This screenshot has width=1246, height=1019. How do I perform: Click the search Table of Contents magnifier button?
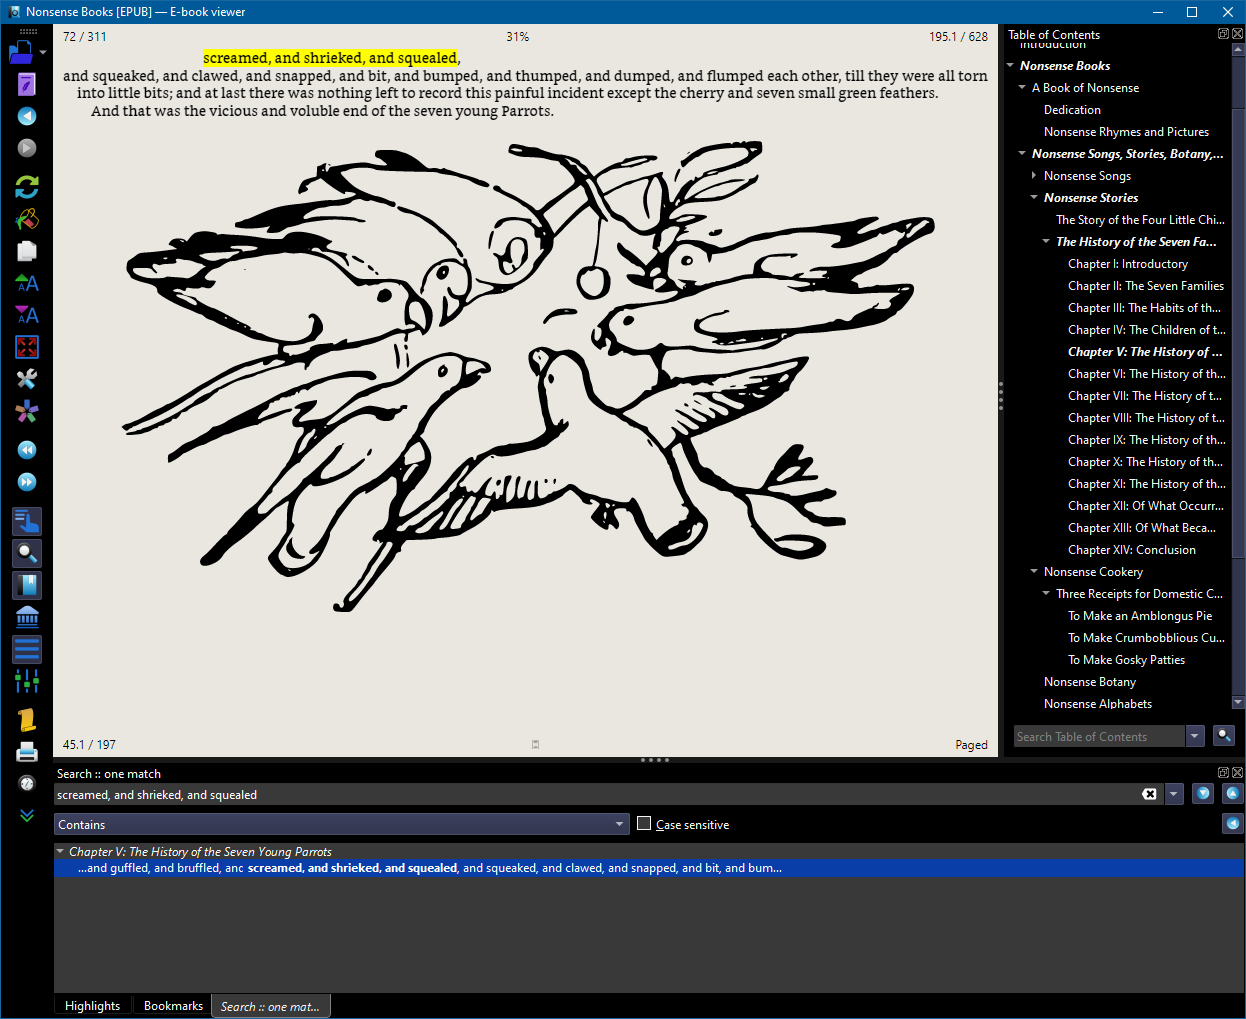[x=1223, y=736]
